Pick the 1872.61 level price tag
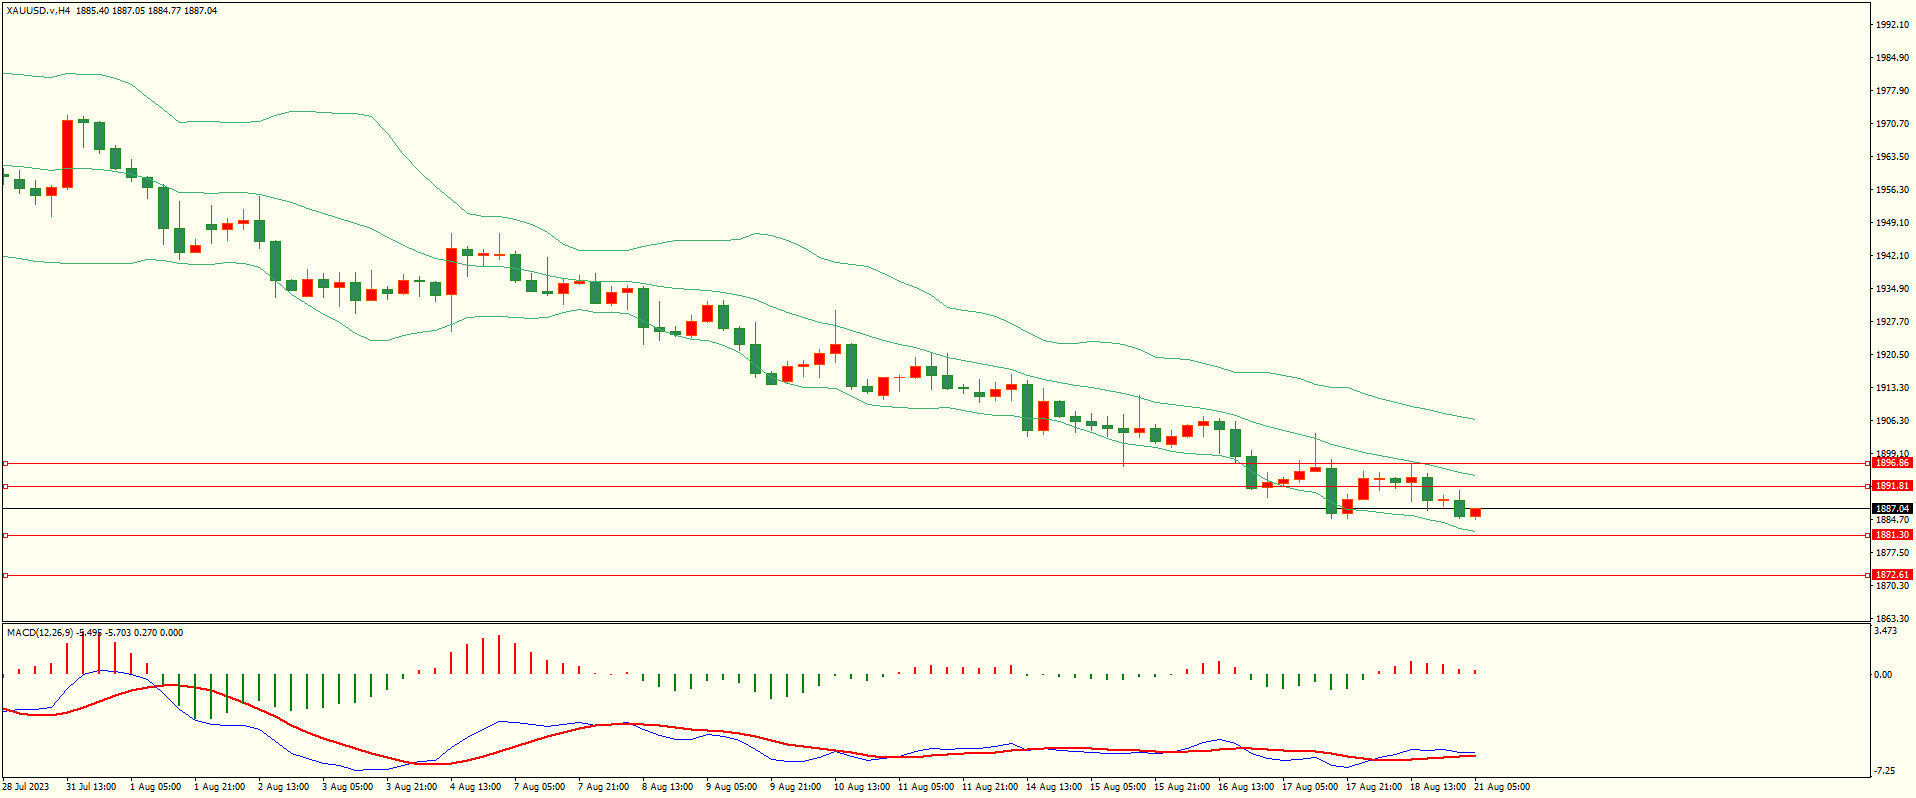 (1892, 575)
